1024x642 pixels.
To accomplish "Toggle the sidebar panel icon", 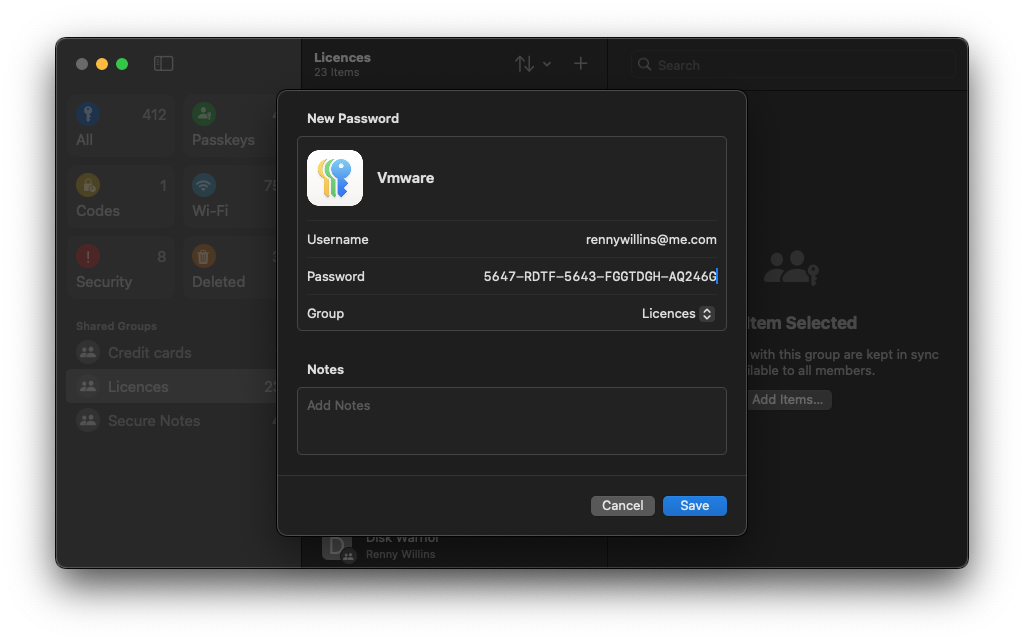I will point(163,63).
